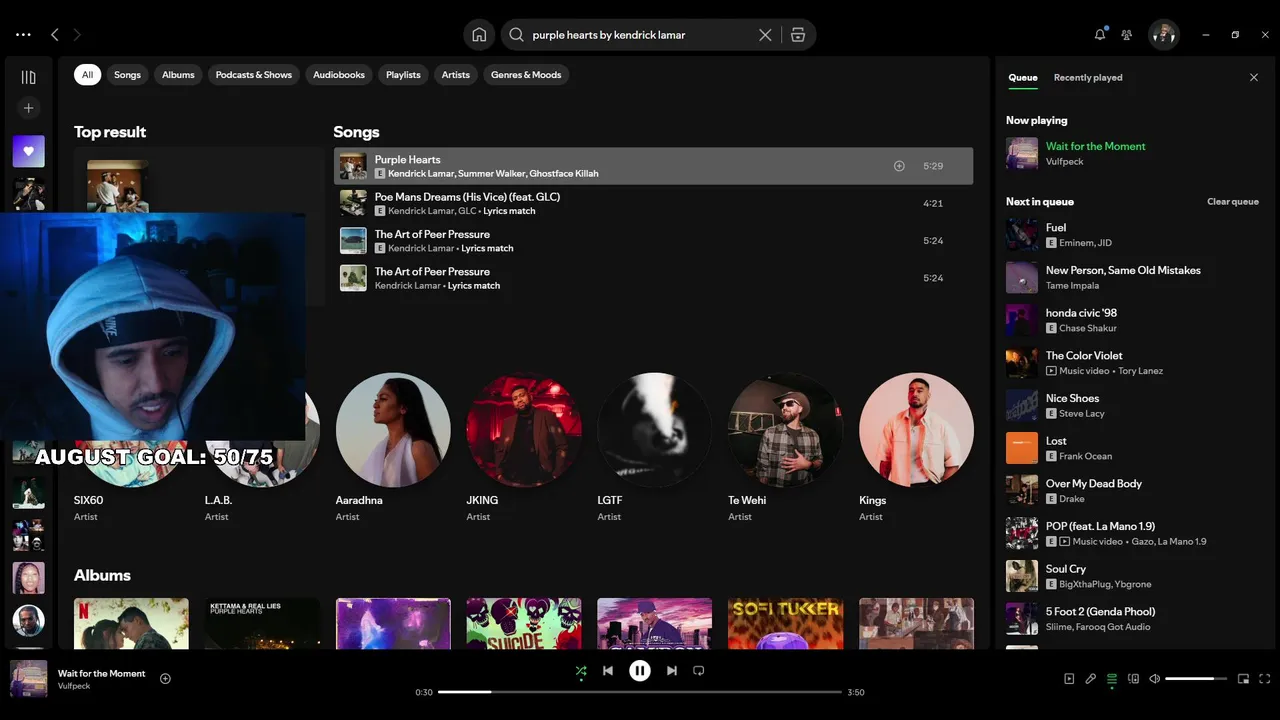The height and width of the screenshot is (720, 1280).
Task: Select the Poe Mans Dreams song row
Action: pyautogui.click(x=653, y=203)
